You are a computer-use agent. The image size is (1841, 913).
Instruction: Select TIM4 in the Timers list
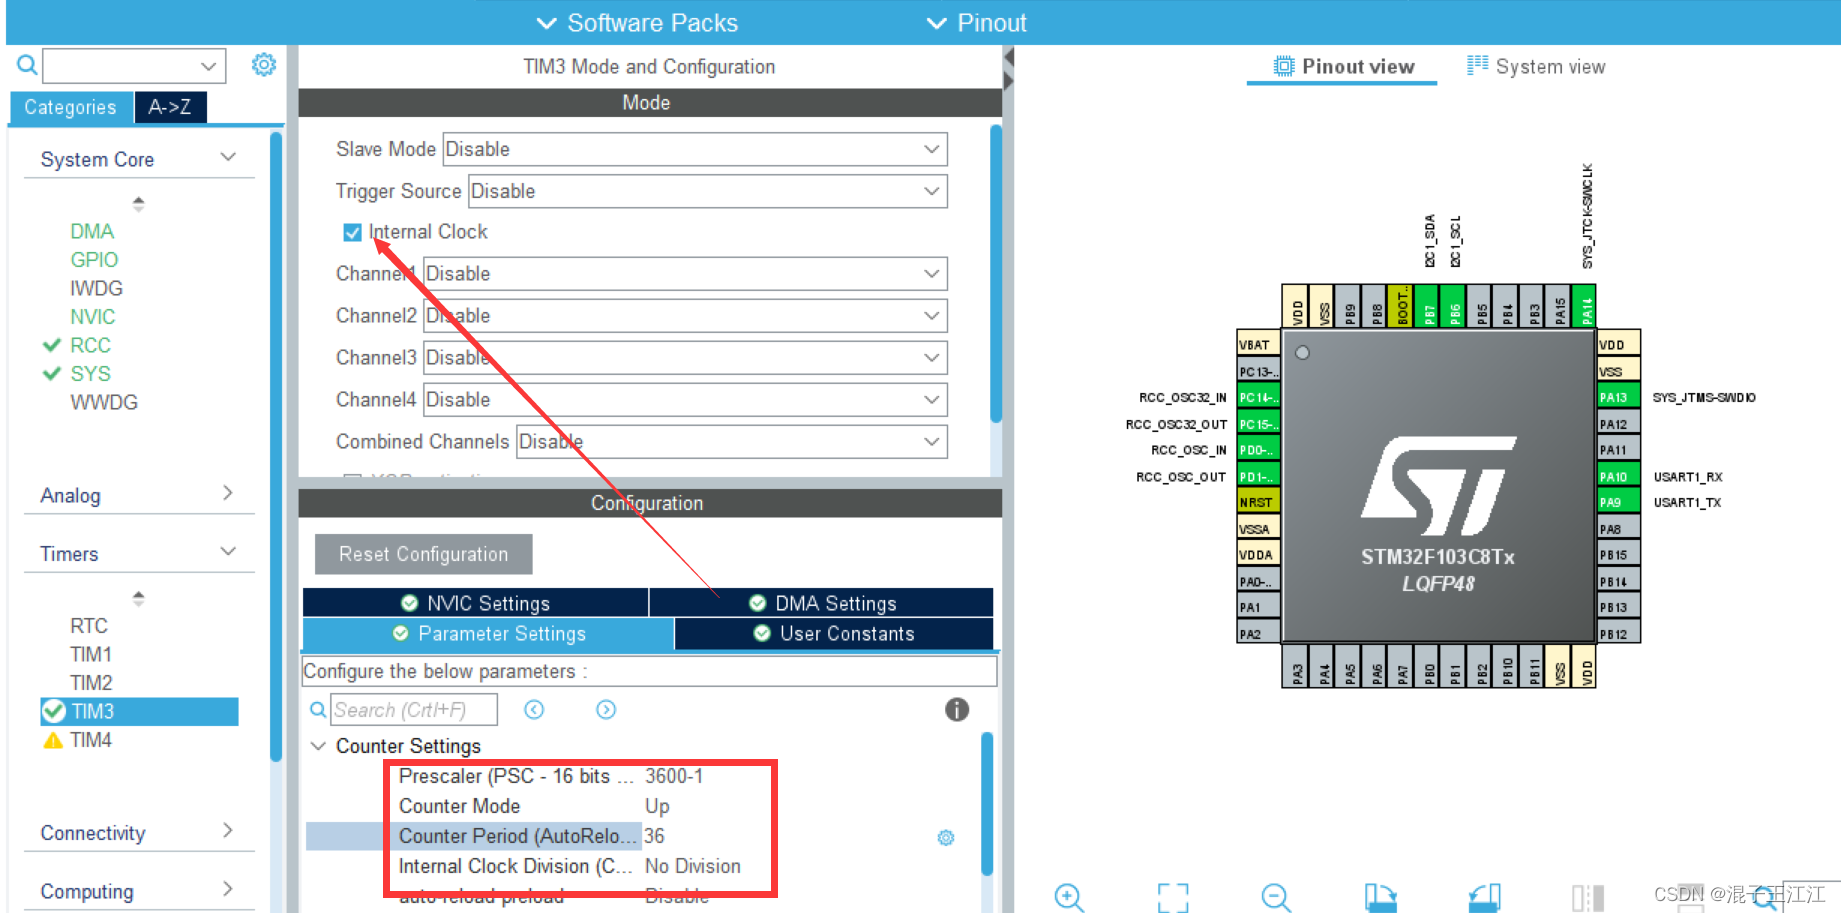tap(91, 740)
